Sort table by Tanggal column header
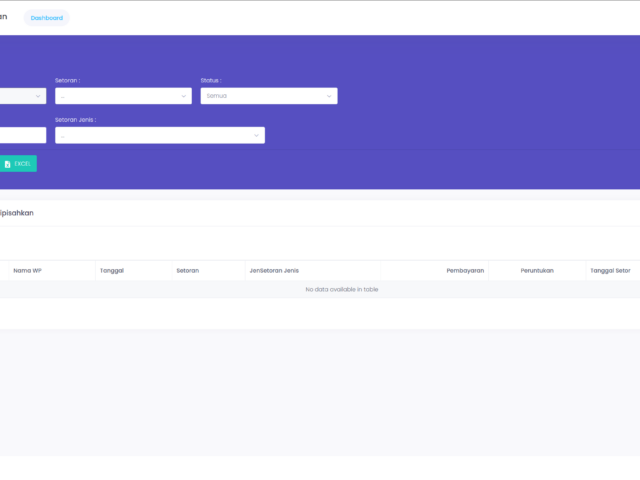Screen dimensions: 640x480 (x=134, y=271)
